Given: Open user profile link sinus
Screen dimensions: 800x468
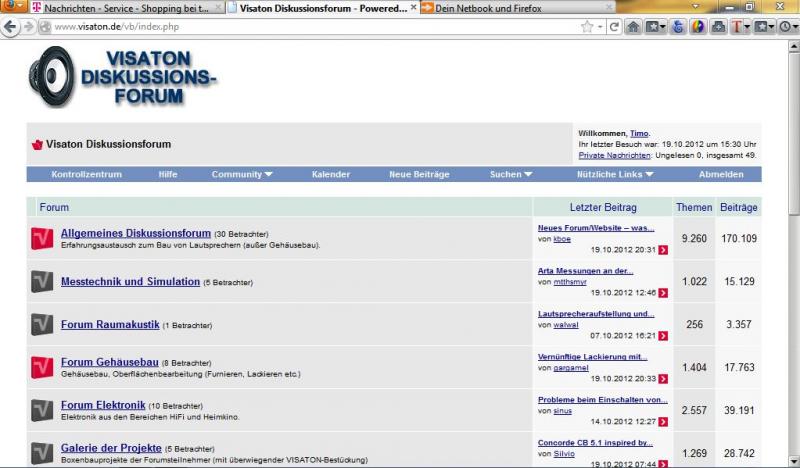Looking at the screenshot, I should coord(562,410).
